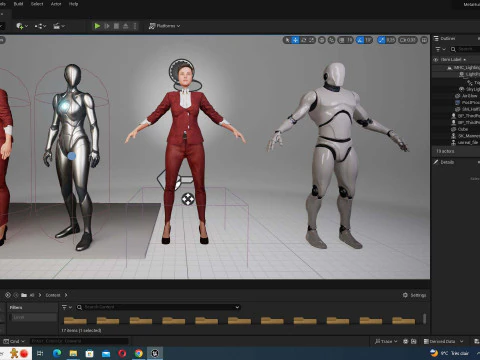Launch the Unreal Engine taskbar icon
The width and height of the screenshot is (480, 360).
coord(155,353)
